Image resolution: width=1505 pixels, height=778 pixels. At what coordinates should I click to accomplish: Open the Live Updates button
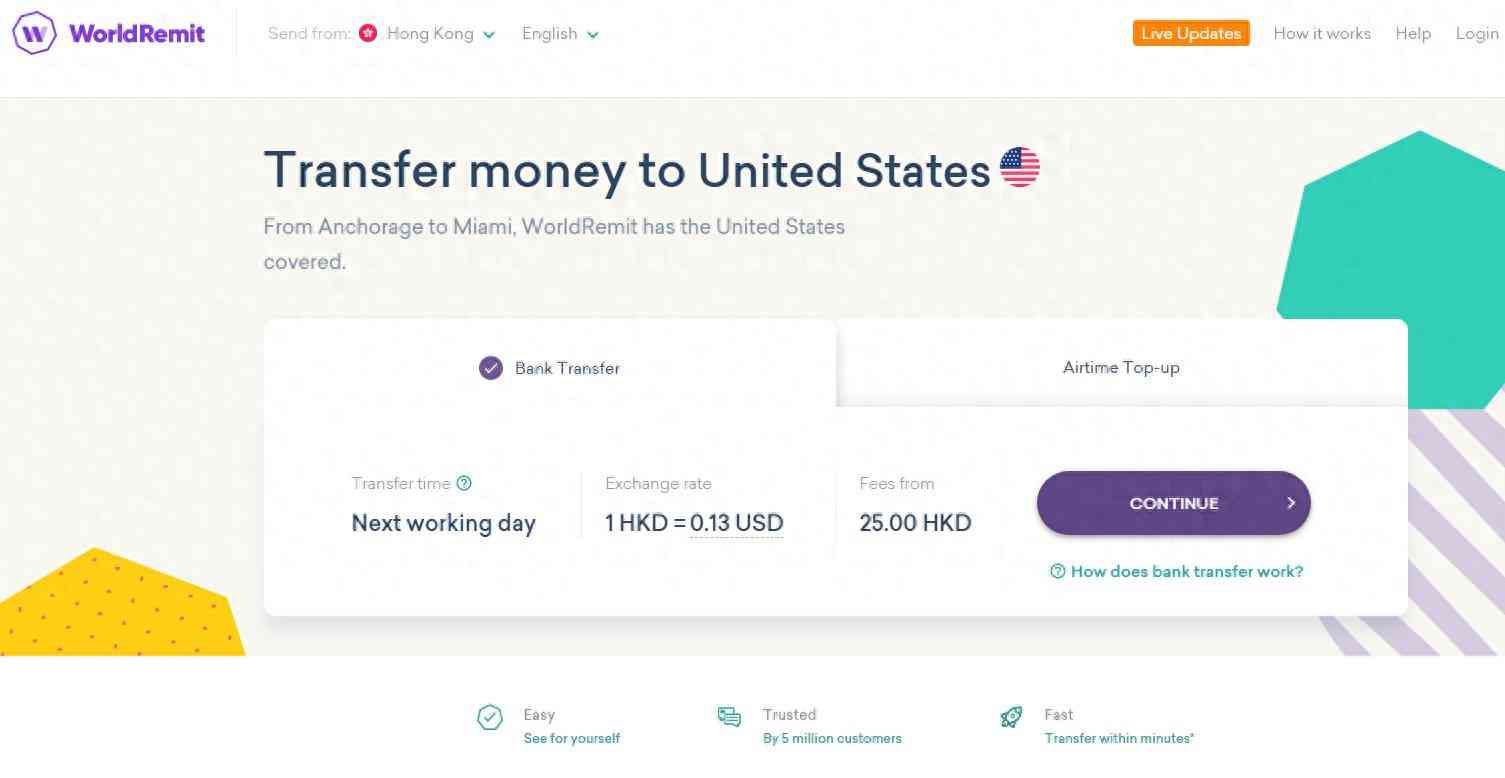click(x=1190, y=33)
